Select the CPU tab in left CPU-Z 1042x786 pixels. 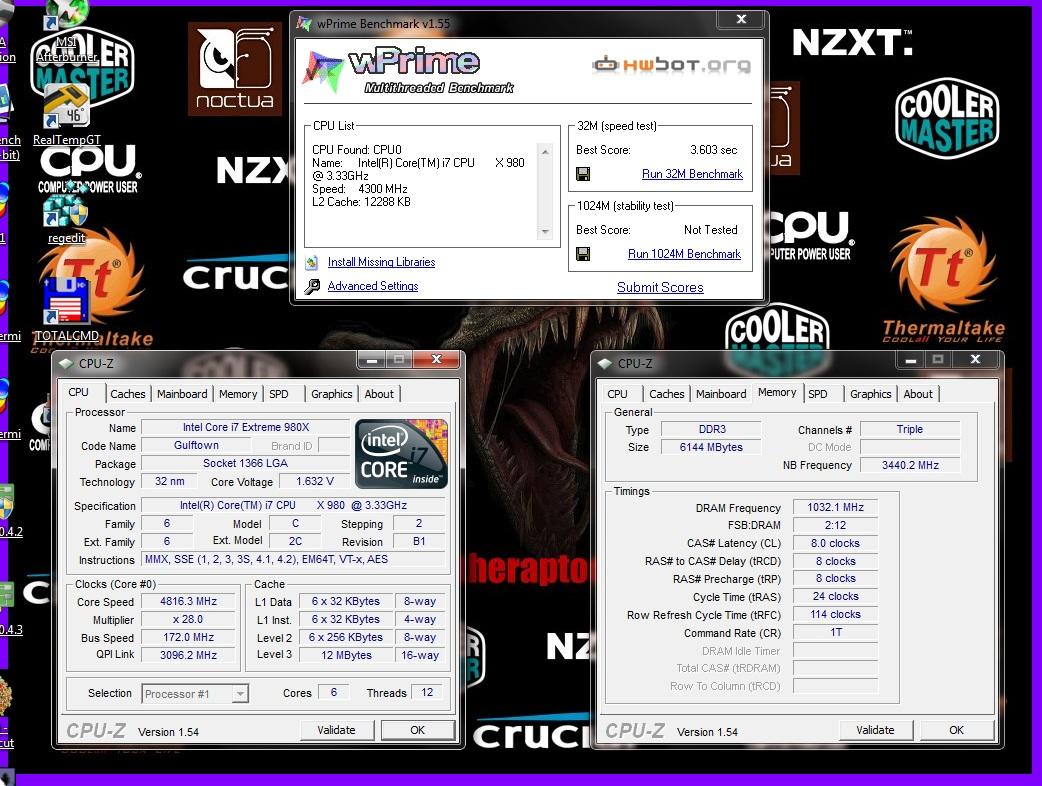coord(78,393)
